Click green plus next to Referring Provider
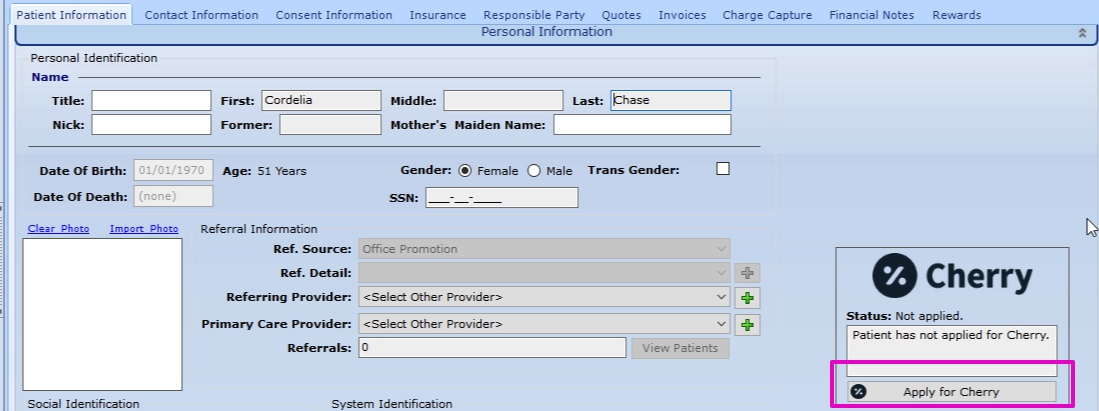This screenshot has width=1099, height=411. [746, 298]
